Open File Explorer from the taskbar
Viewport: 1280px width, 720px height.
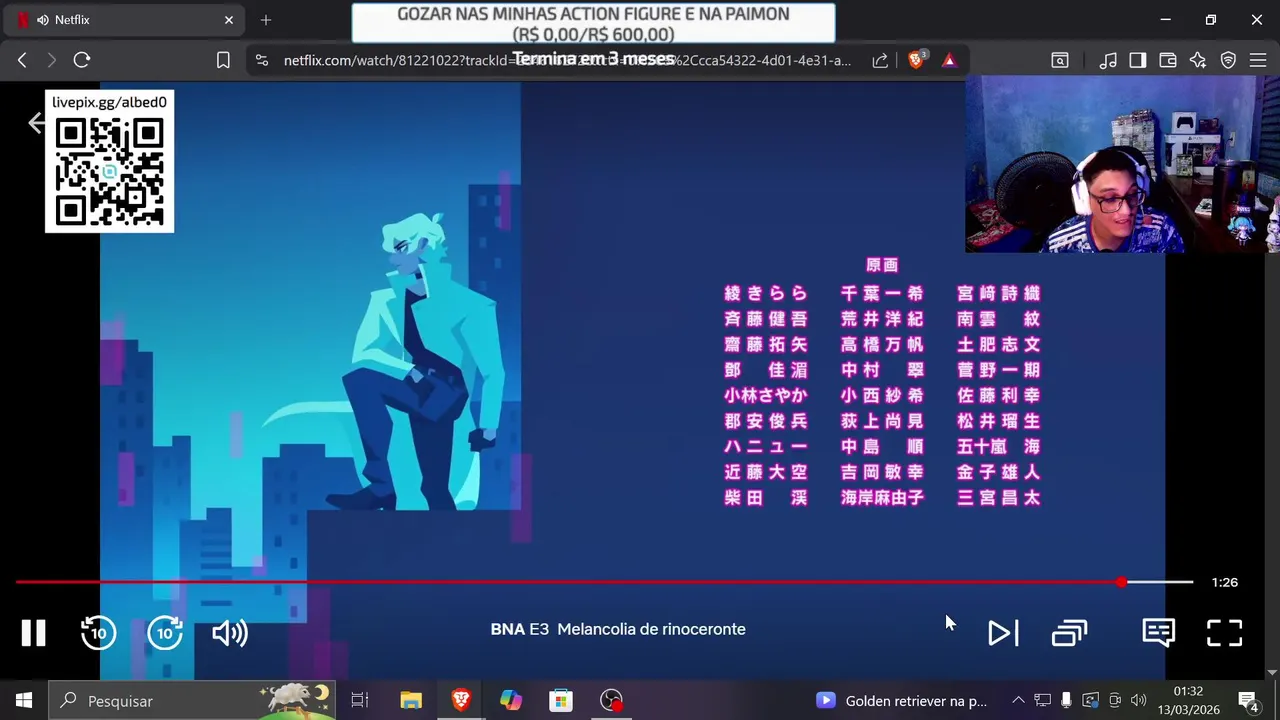tap(411, 700)
